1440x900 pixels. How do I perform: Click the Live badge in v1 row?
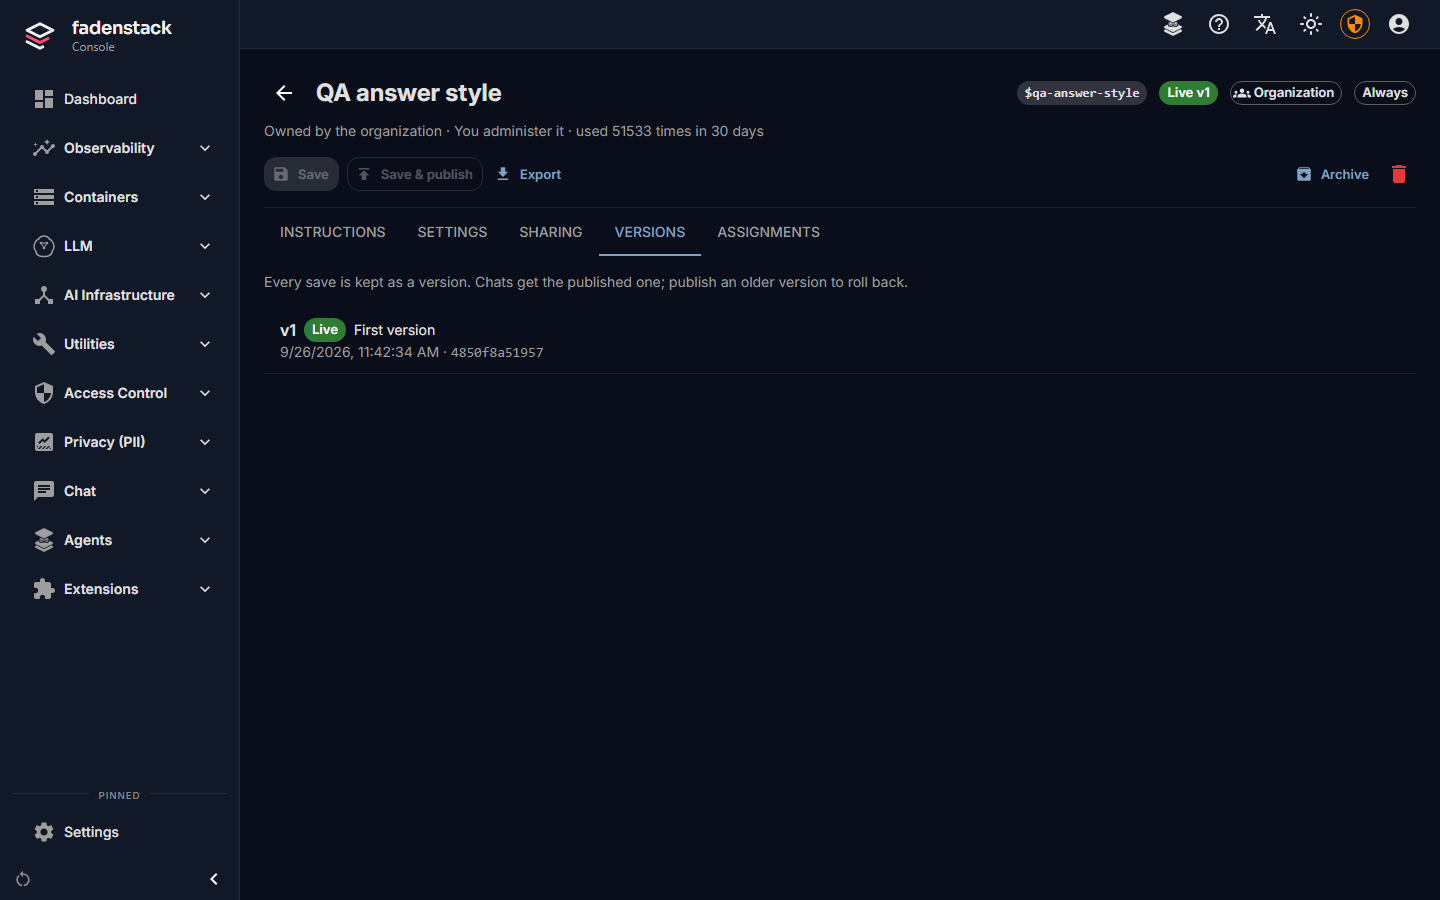(325, 330)
